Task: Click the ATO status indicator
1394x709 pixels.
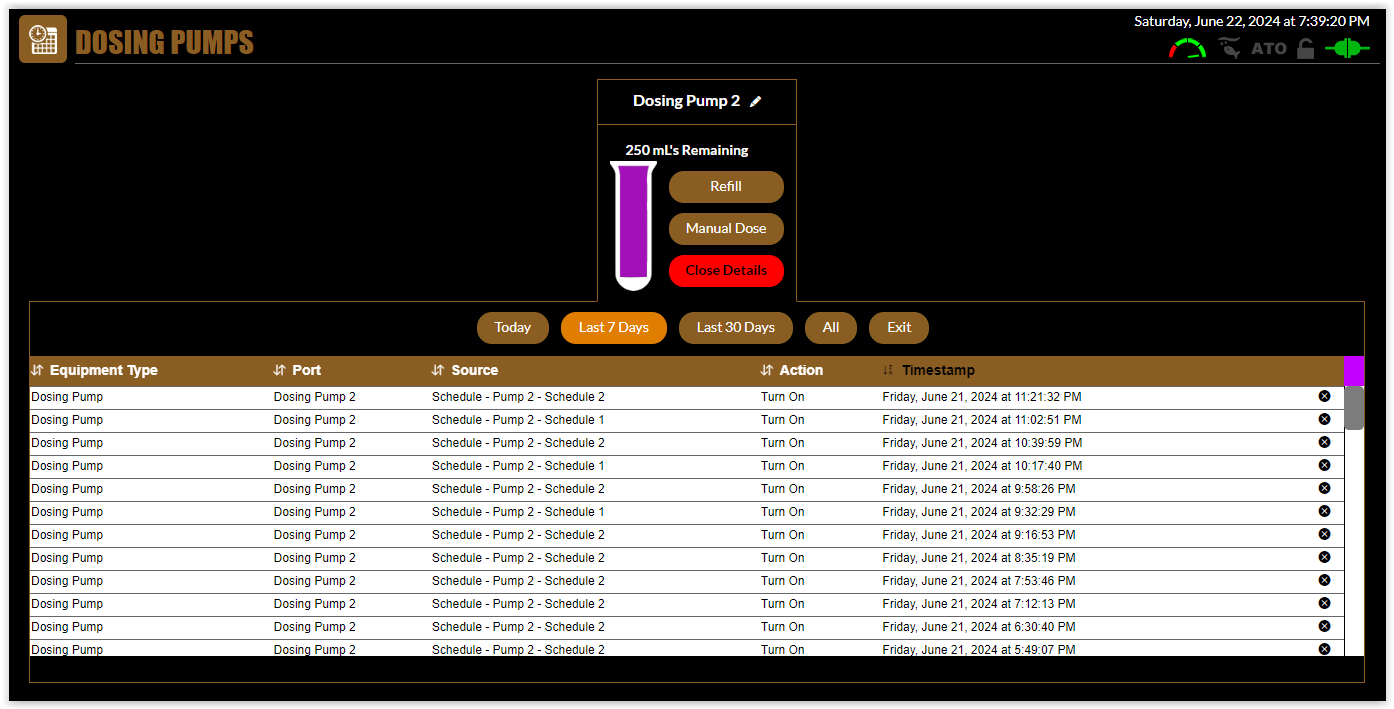Action: (1269, 48)
